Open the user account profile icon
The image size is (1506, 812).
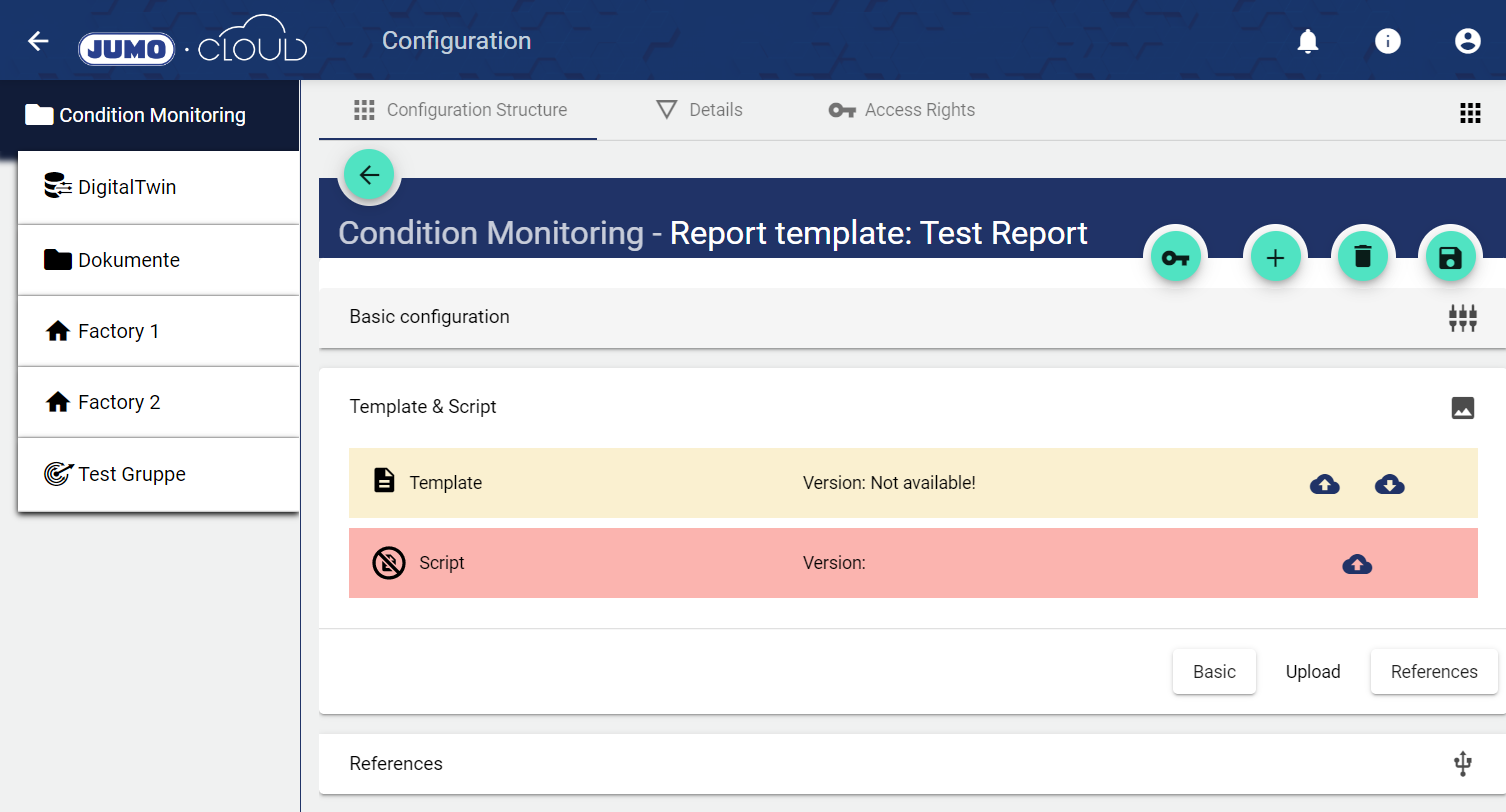(1467, 41)
